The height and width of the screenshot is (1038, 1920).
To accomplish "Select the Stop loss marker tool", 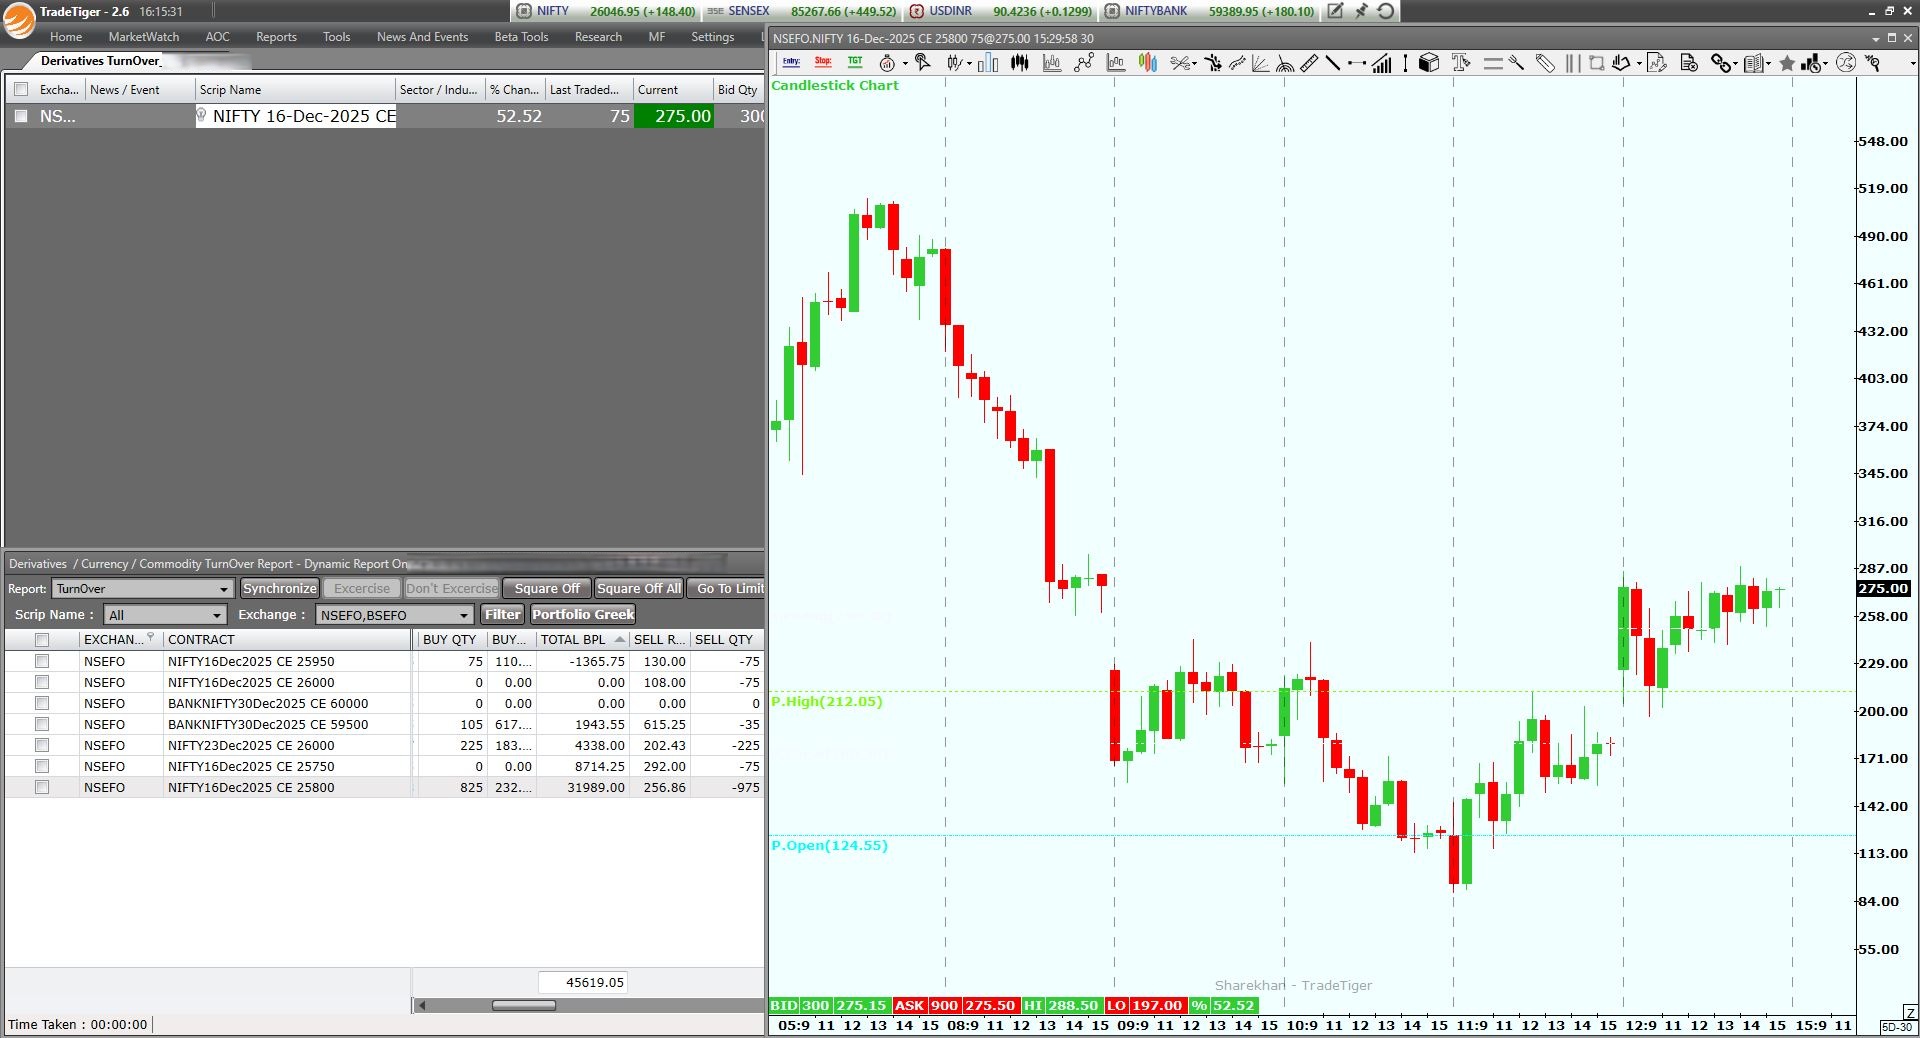I will coord(823,63).
